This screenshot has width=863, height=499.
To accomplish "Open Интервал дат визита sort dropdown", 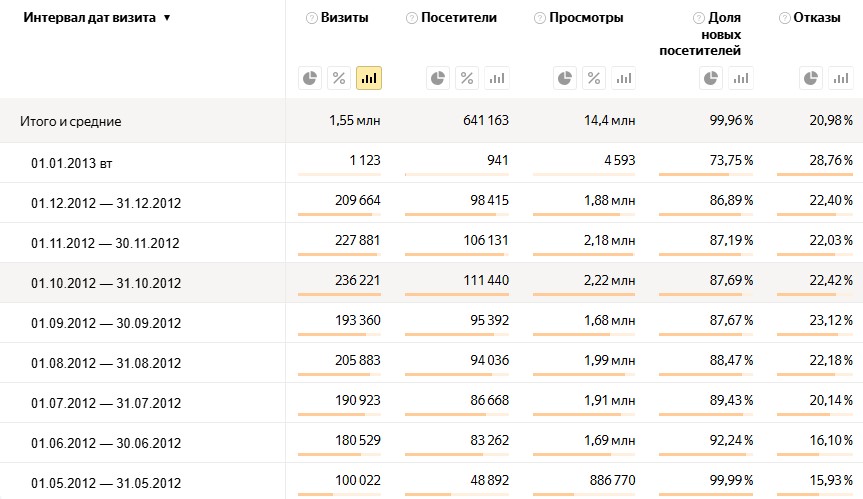I will [167, 18].
